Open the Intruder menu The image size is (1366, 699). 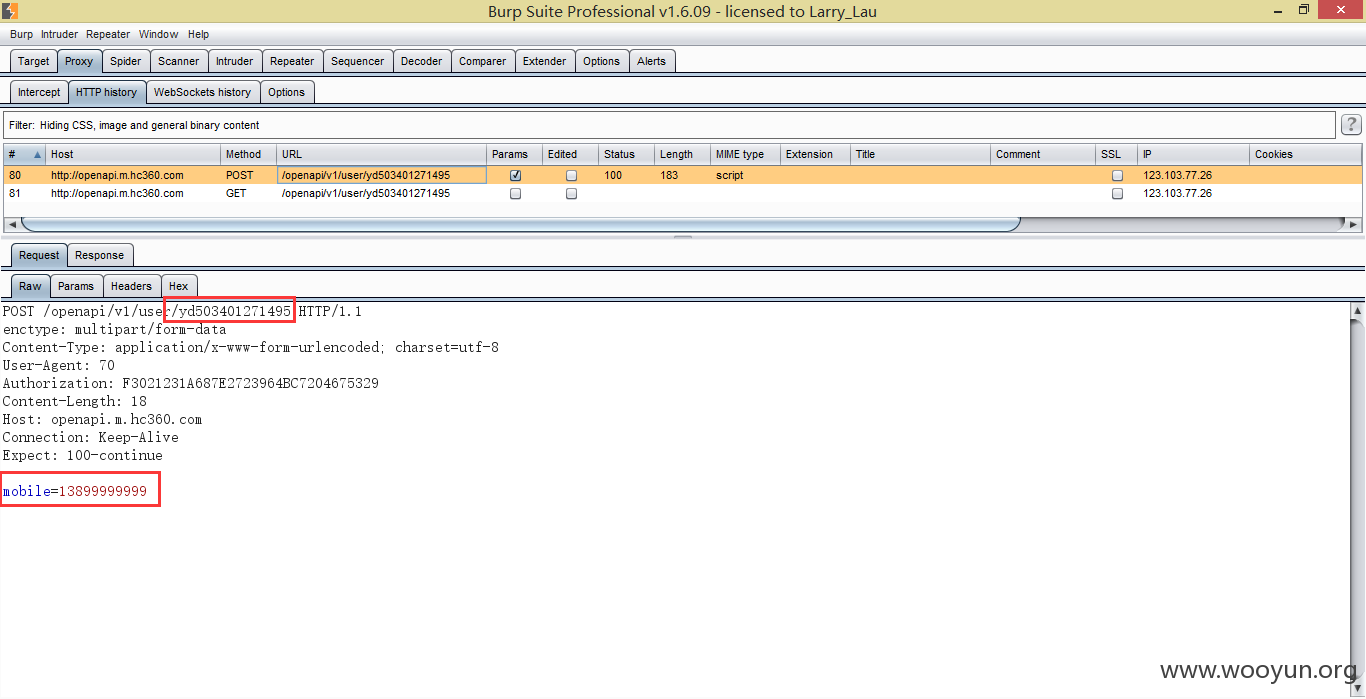(60, 34)
